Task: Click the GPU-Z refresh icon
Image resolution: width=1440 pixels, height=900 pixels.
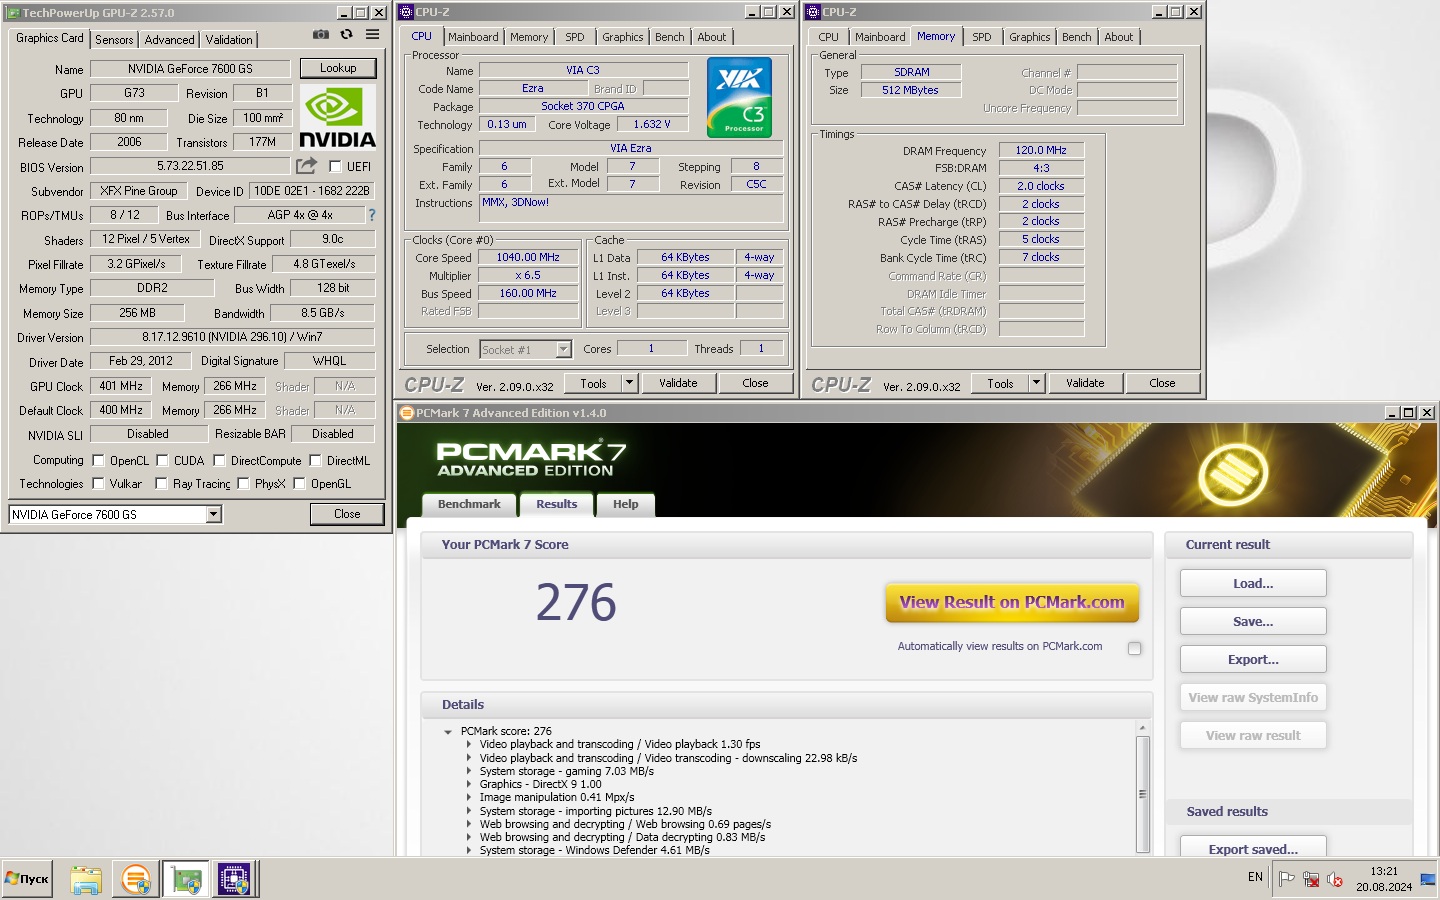Action: pos(346,34)
